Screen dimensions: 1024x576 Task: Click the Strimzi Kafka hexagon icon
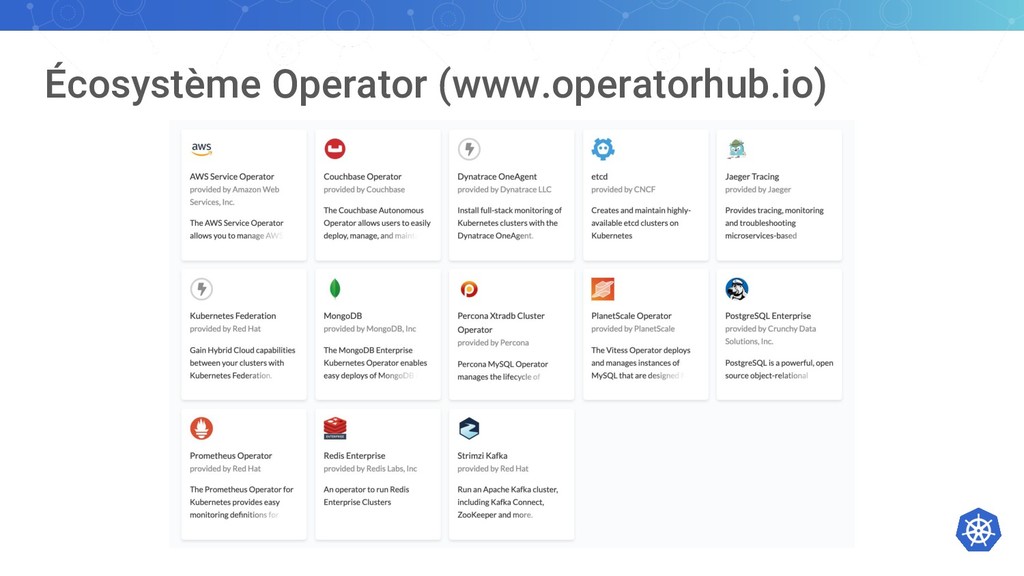(469, 428)
